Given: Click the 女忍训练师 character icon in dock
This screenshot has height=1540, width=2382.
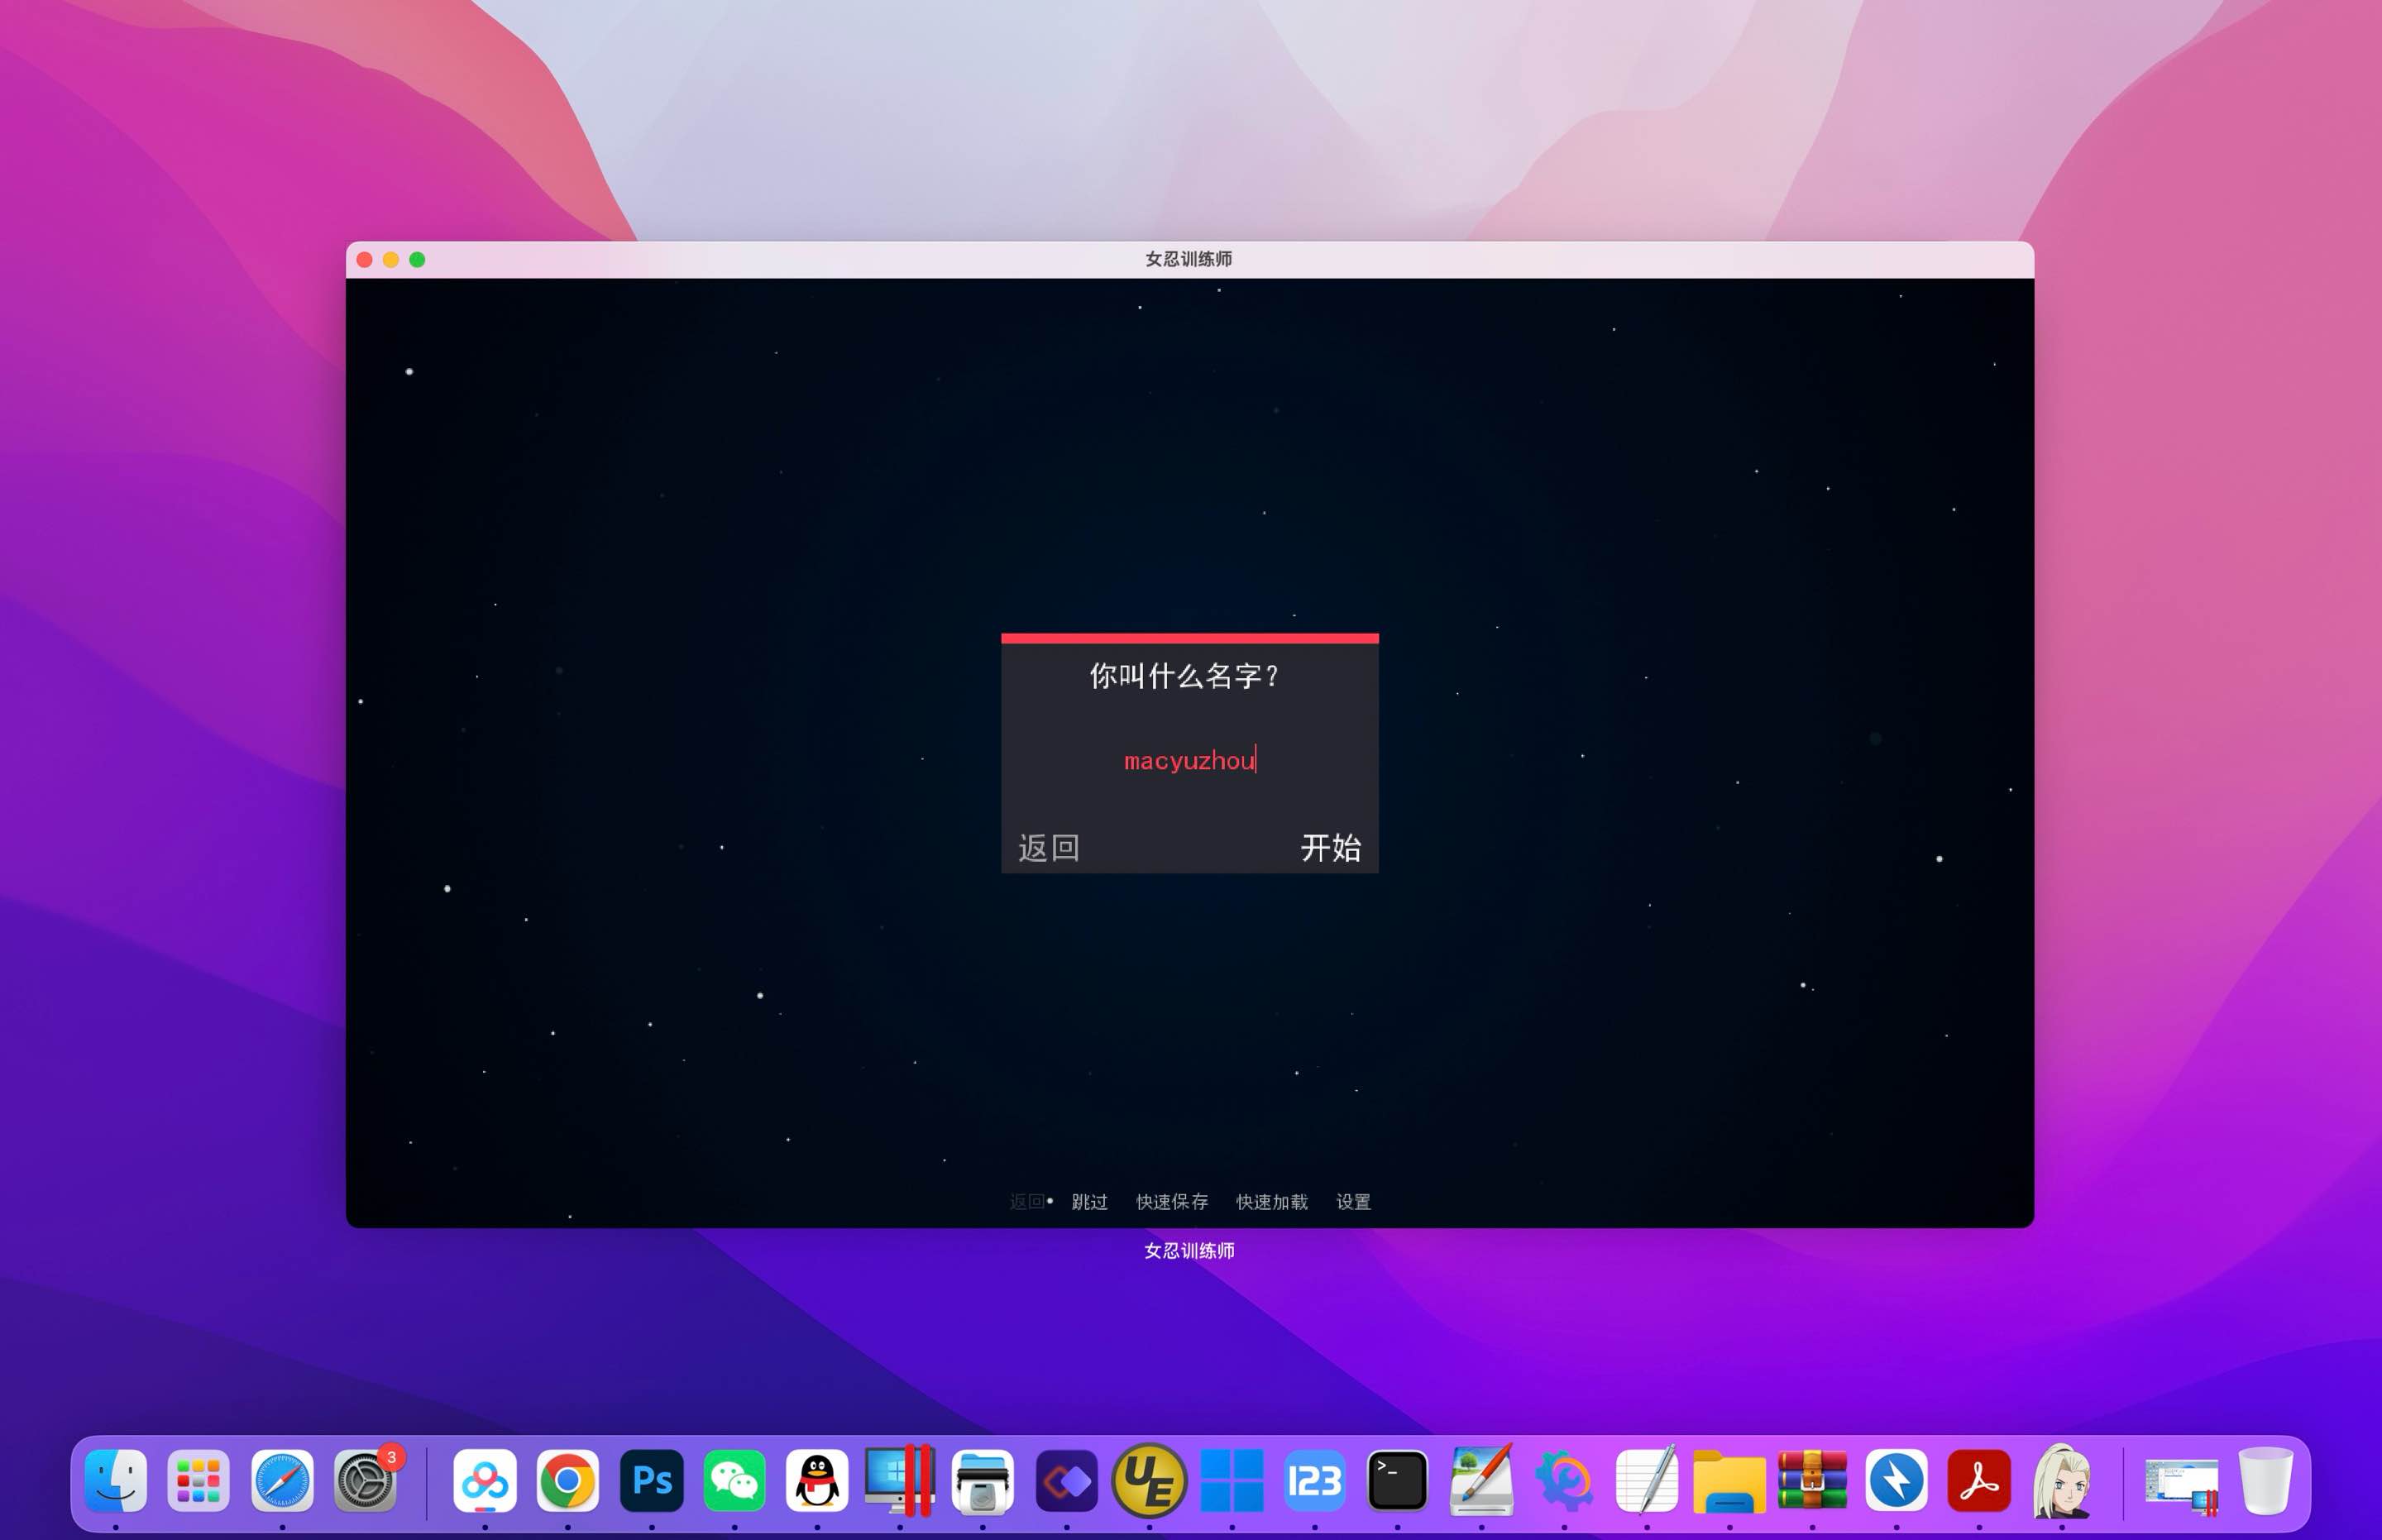Looking at the screenshot, I should tap(2062, 1480).
